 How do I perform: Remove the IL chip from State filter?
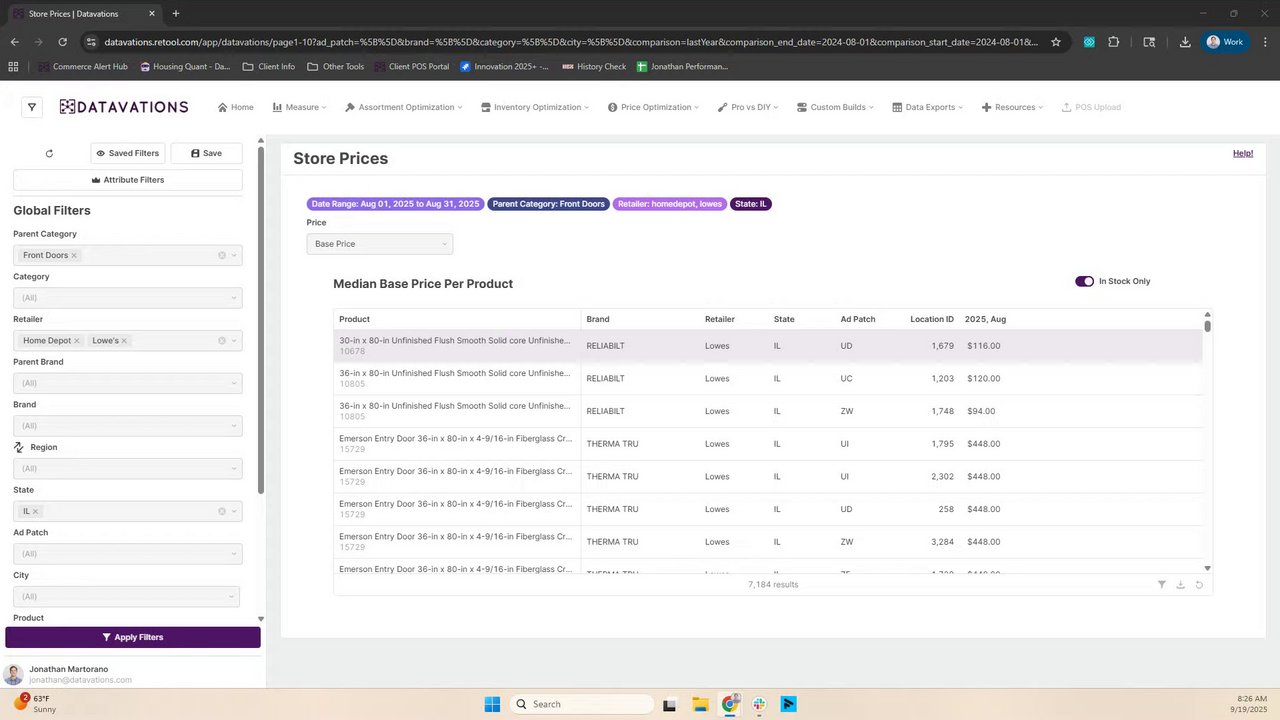(x=35, y=511)
